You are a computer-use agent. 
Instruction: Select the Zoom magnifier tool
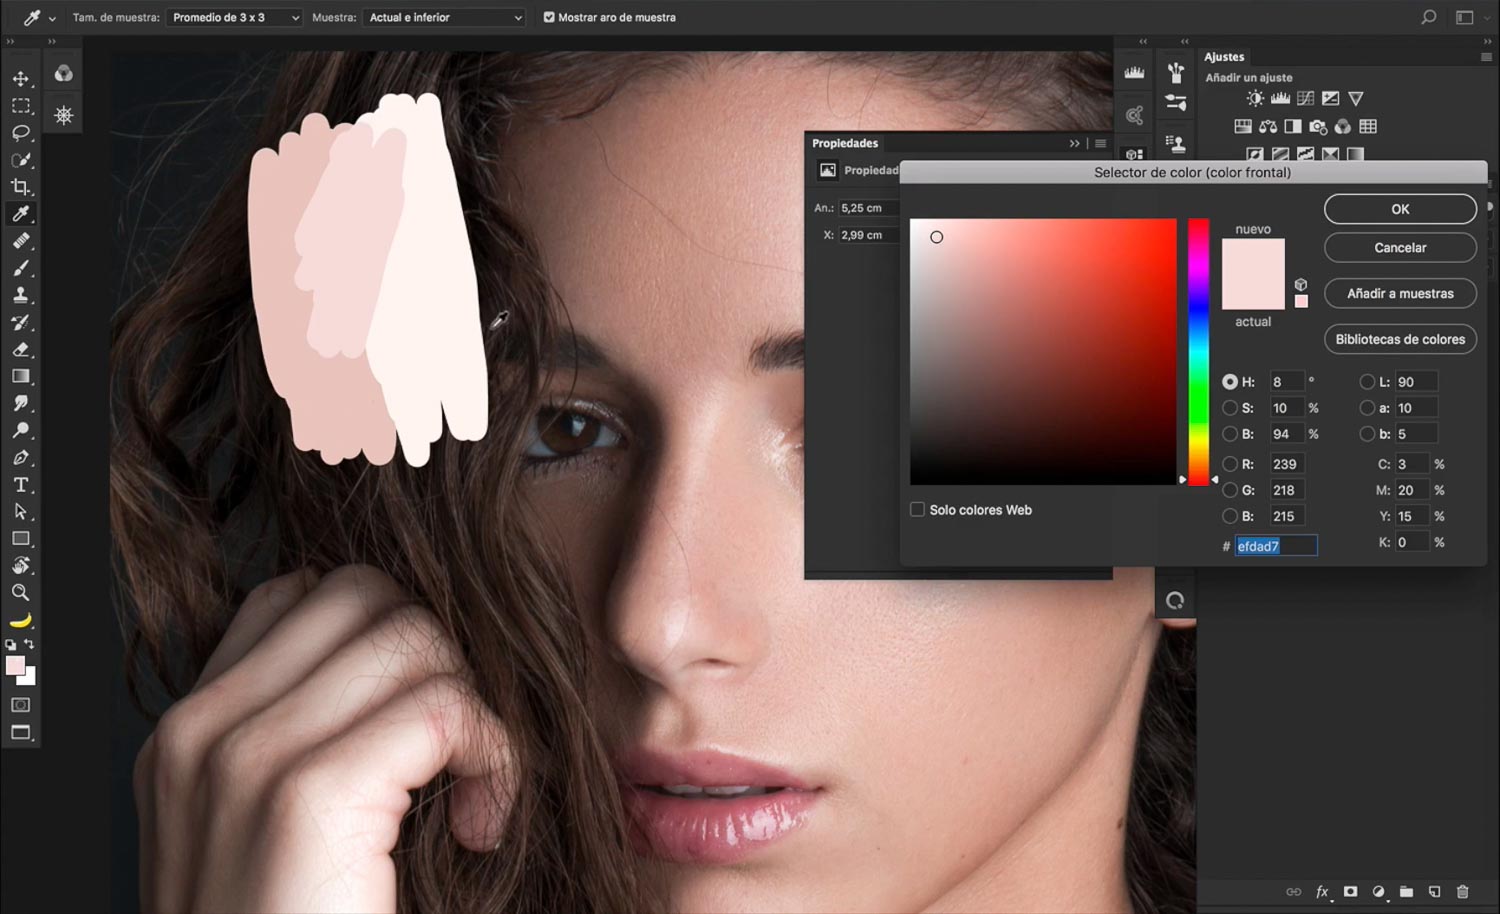pos(21,592)
